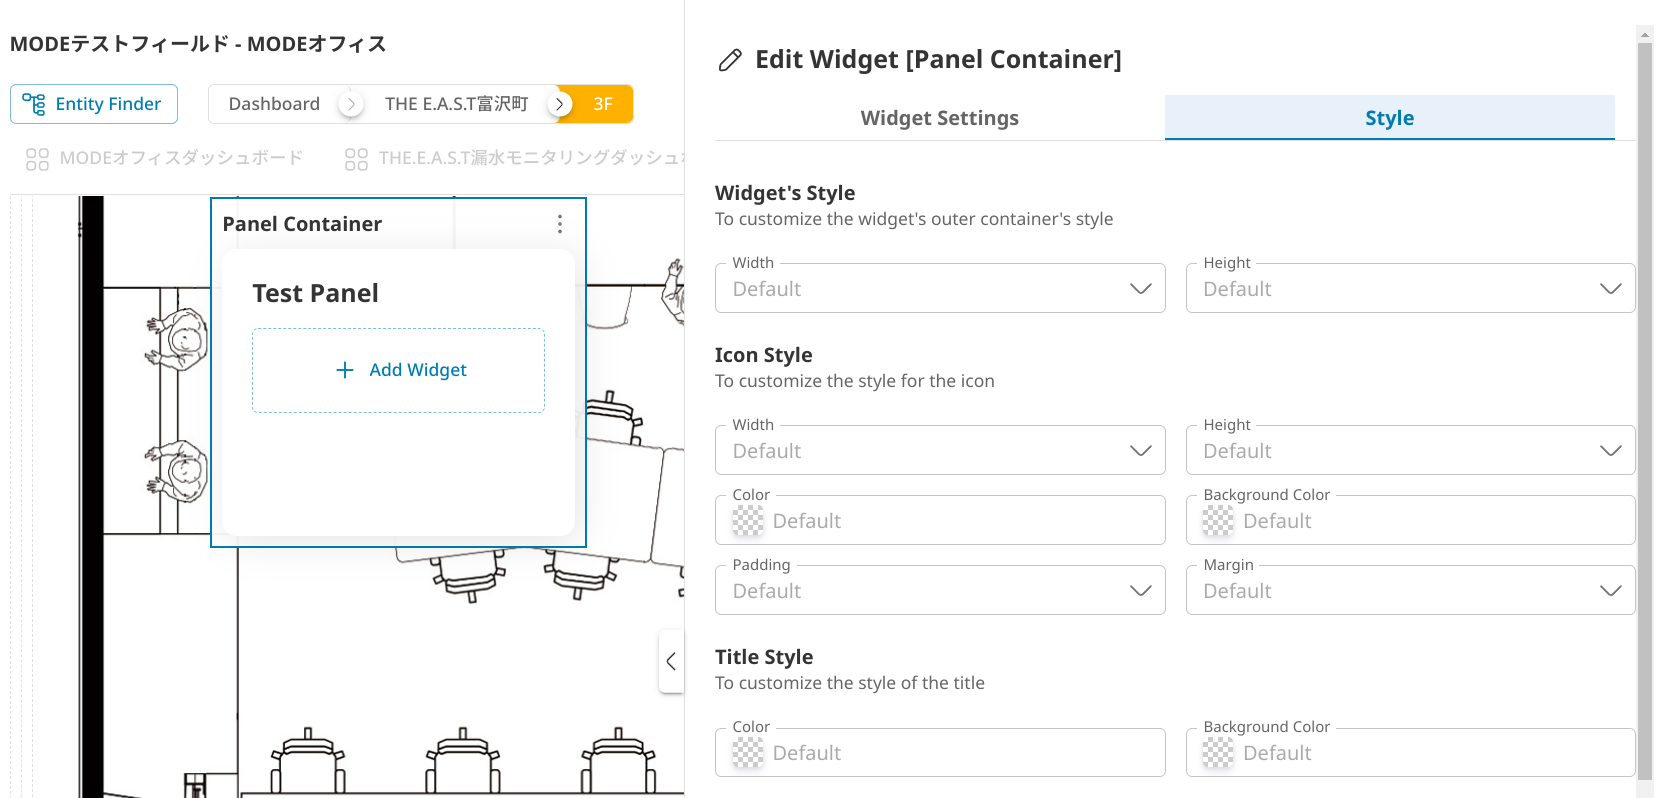Select the Style tab
The image size is (1676, 798).
(1389, 118)
